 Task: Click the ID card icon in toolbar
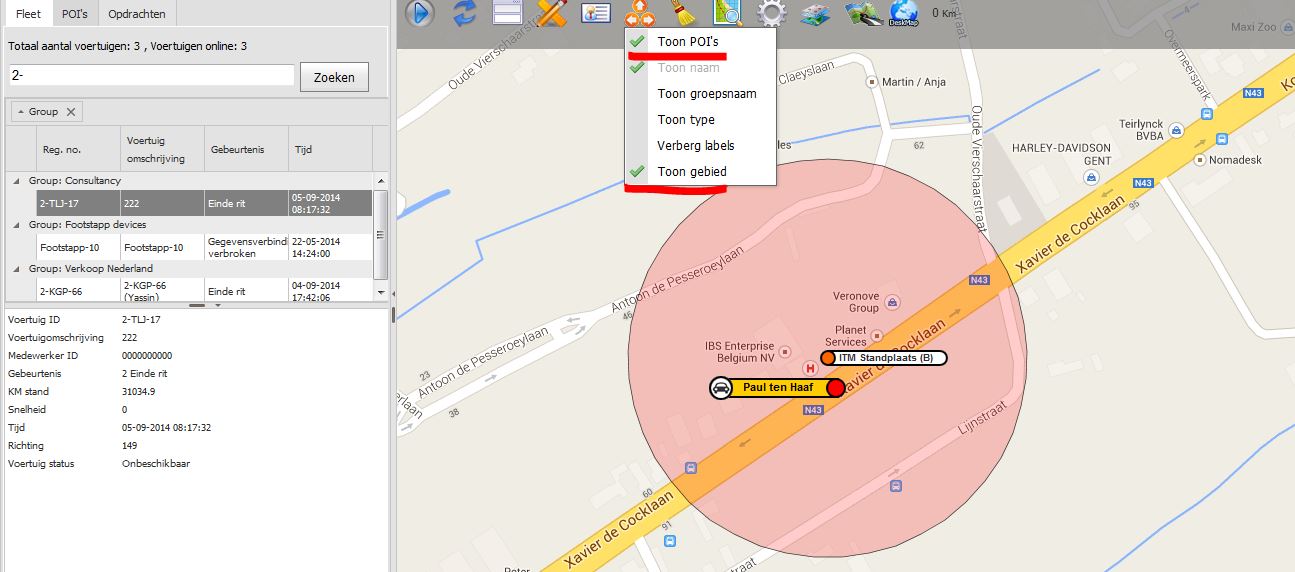pyautogui.click(x=596, y=13)
